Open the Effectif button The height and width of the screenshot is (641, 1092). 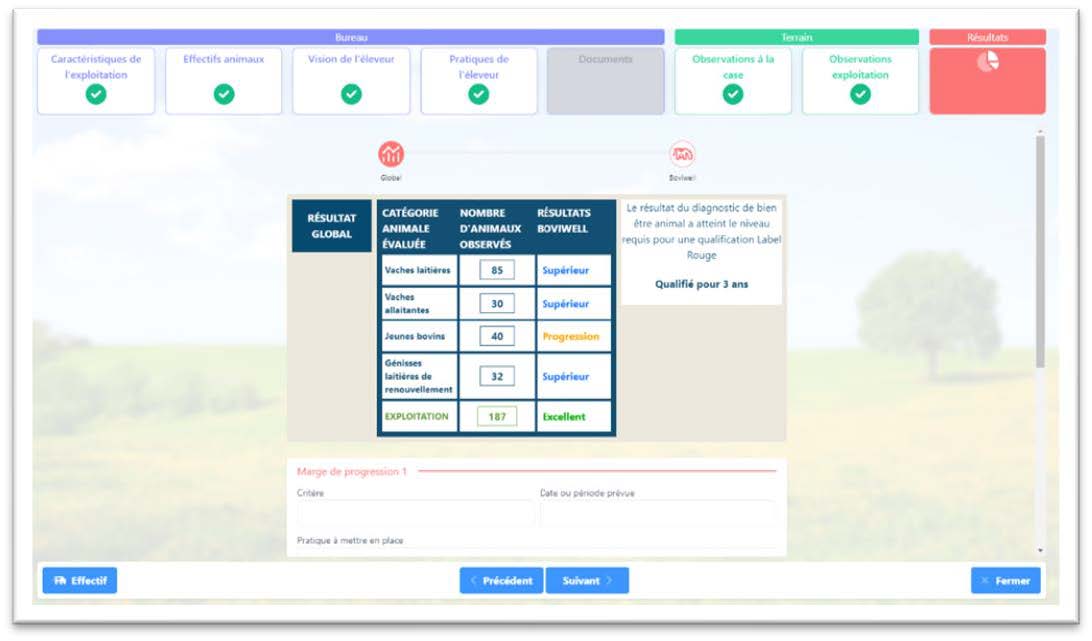pyautogui.click(x=80, y=580)
